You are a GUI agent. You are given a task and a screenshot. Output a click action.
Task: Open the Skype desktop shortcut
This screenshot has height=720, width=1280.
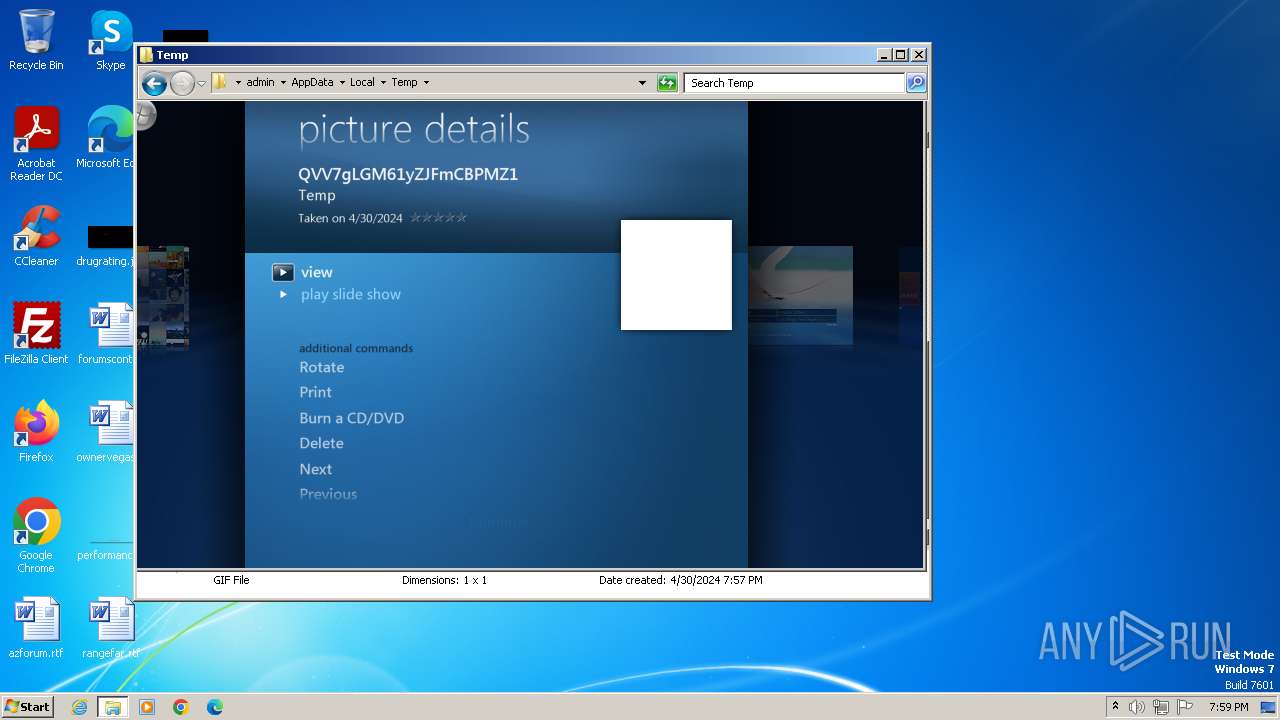[110, 40]
